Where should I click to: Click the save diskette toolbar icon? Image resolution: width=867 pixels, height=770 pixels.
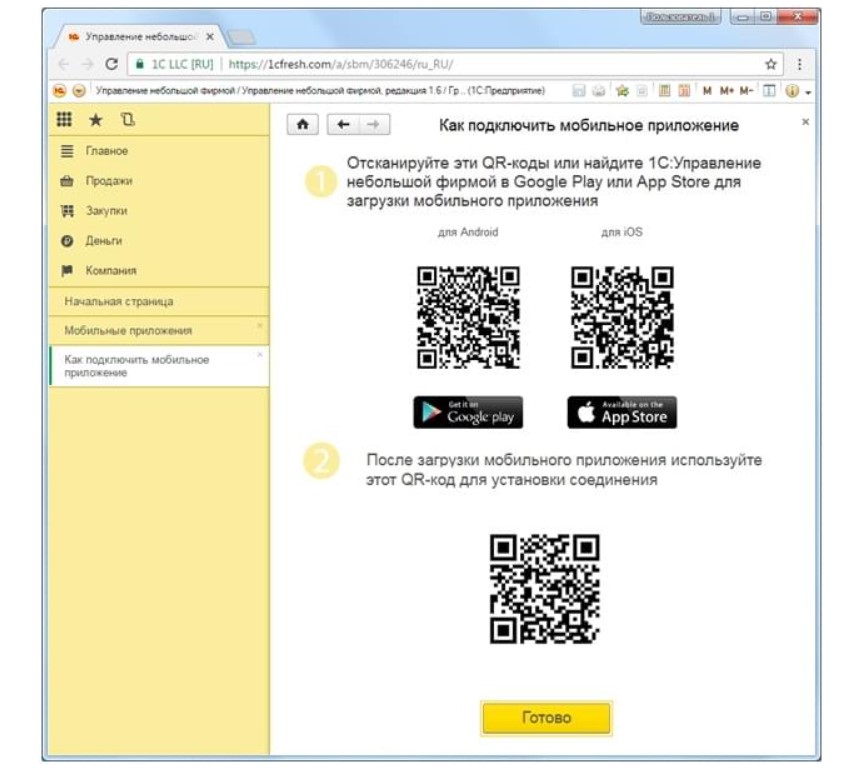[x=578, y=91]
